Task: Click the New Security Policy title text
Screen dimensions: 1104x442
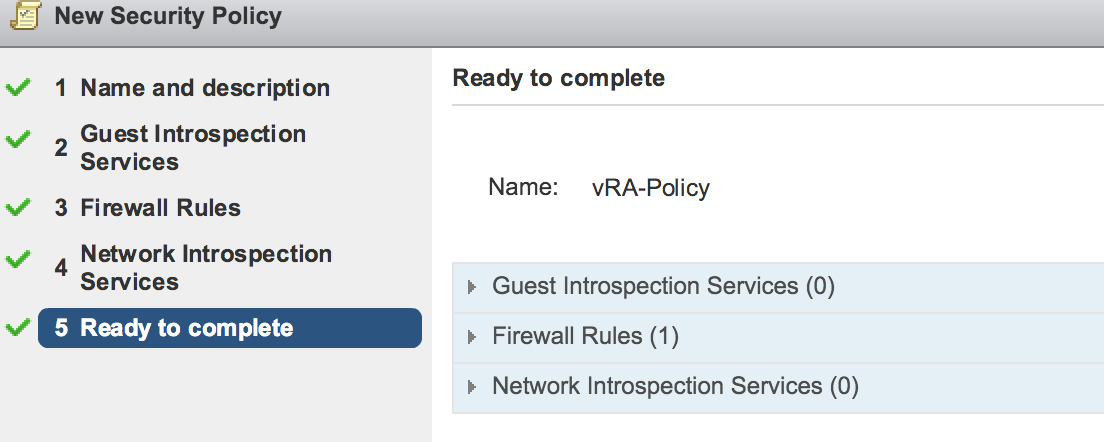Action: click(x=168, y=16)
